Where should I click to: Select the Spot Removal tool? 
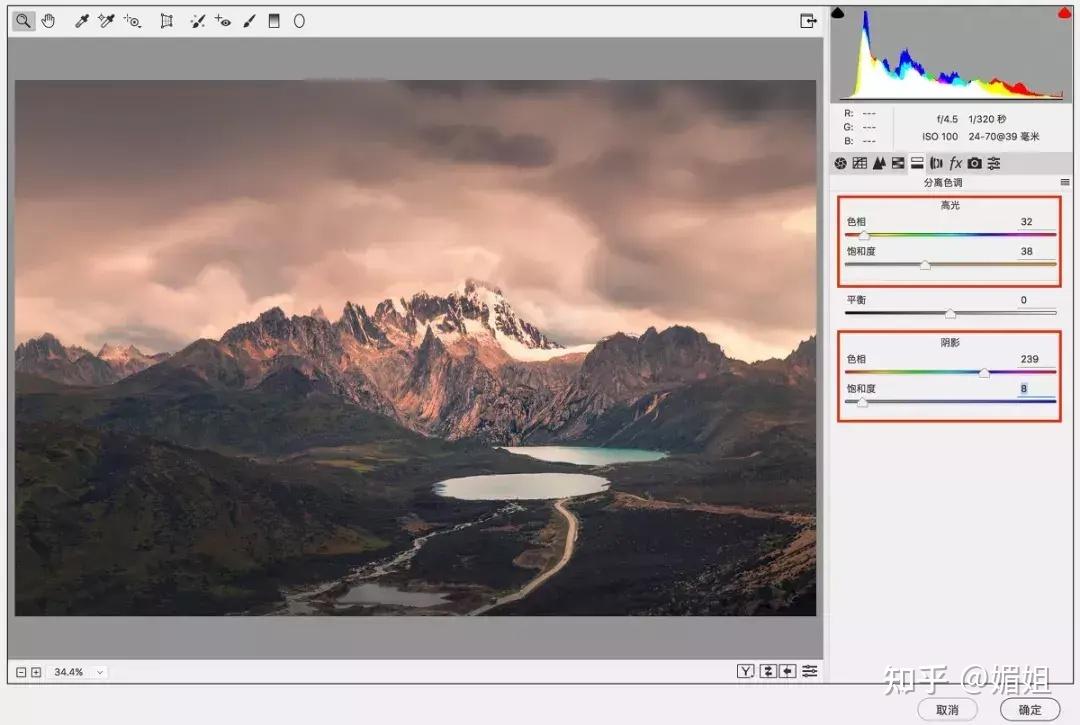pyautogui.click(x=198, y=21)
